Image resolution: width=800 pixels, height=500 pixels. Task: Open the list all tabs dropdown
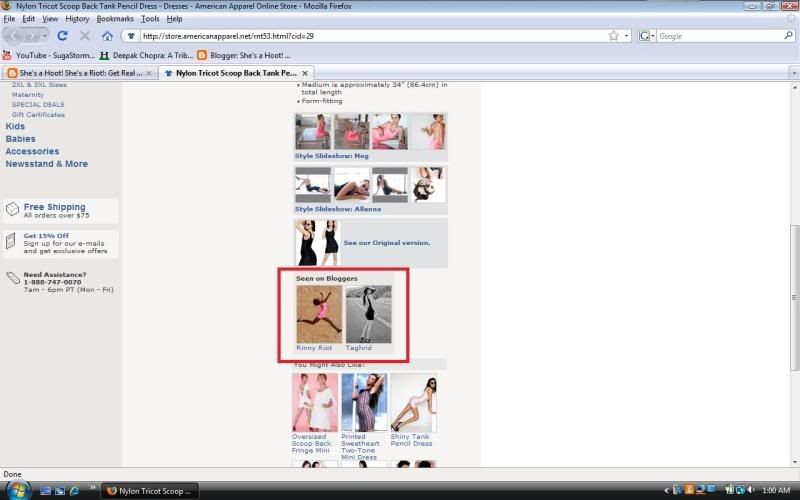794,73
